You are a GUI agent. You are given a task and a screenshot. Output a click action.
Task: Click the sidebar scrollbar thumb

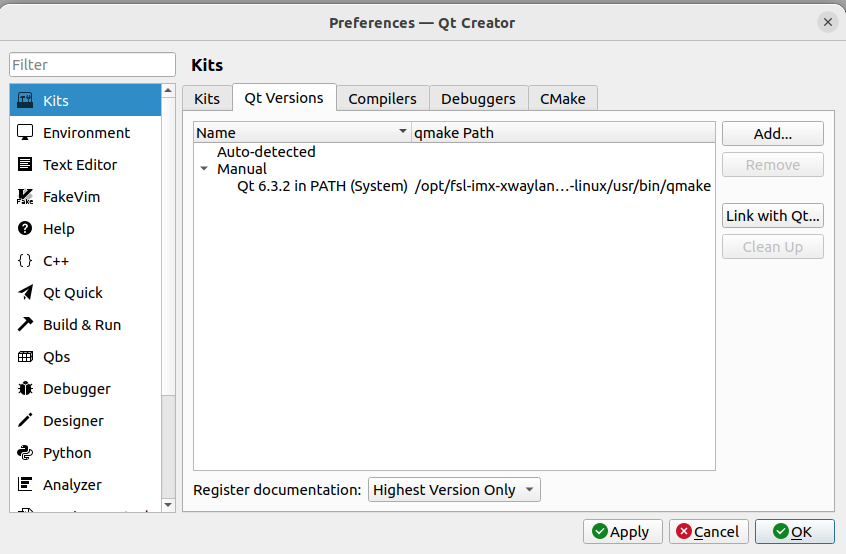(x=168, y=247)
